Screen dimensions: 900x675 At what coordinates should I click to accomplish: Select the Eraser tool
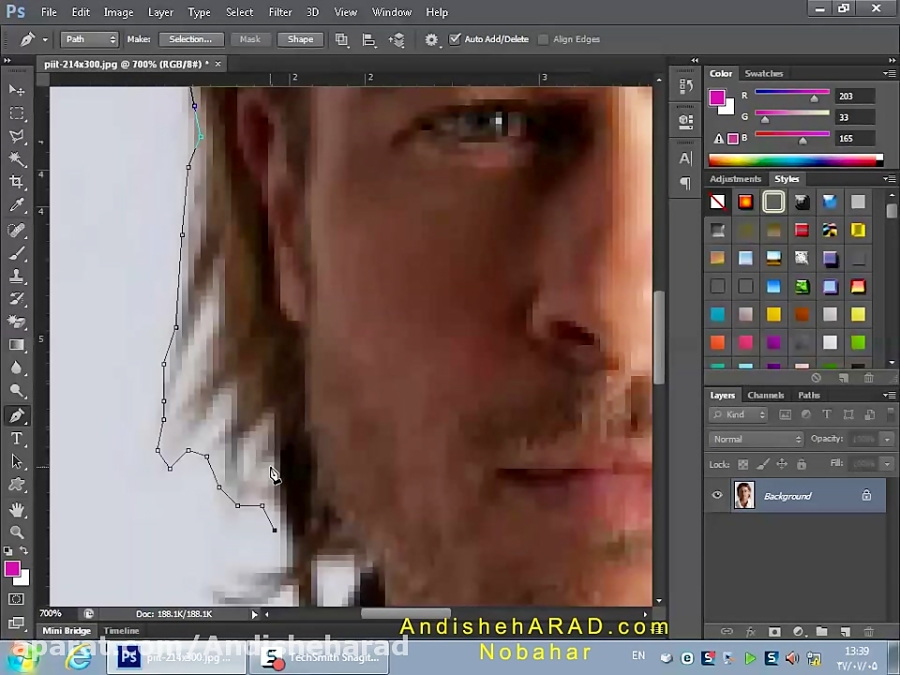tap(17, 322)
